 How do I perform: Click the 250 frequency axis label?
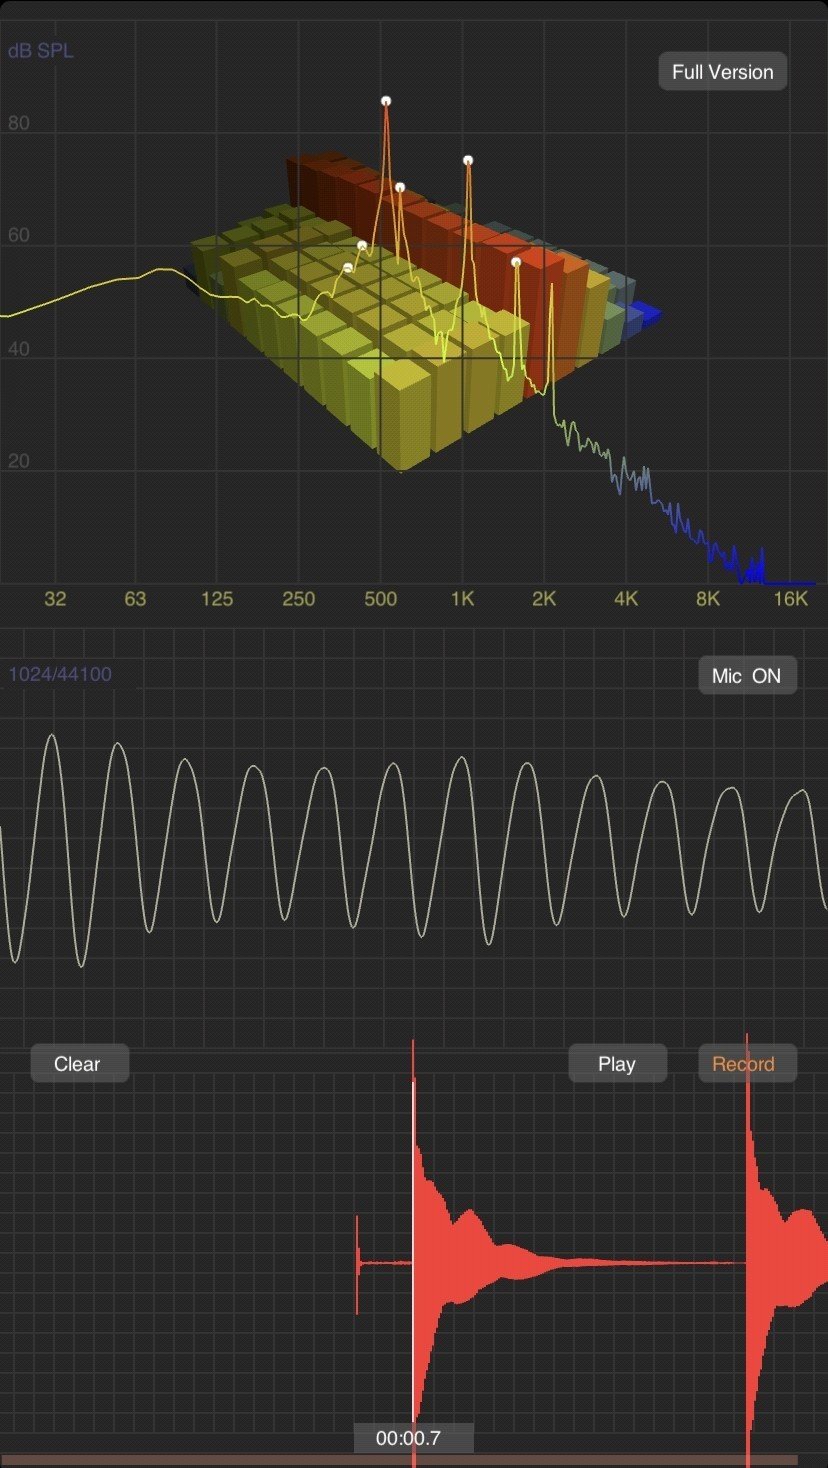pos(298,599)
